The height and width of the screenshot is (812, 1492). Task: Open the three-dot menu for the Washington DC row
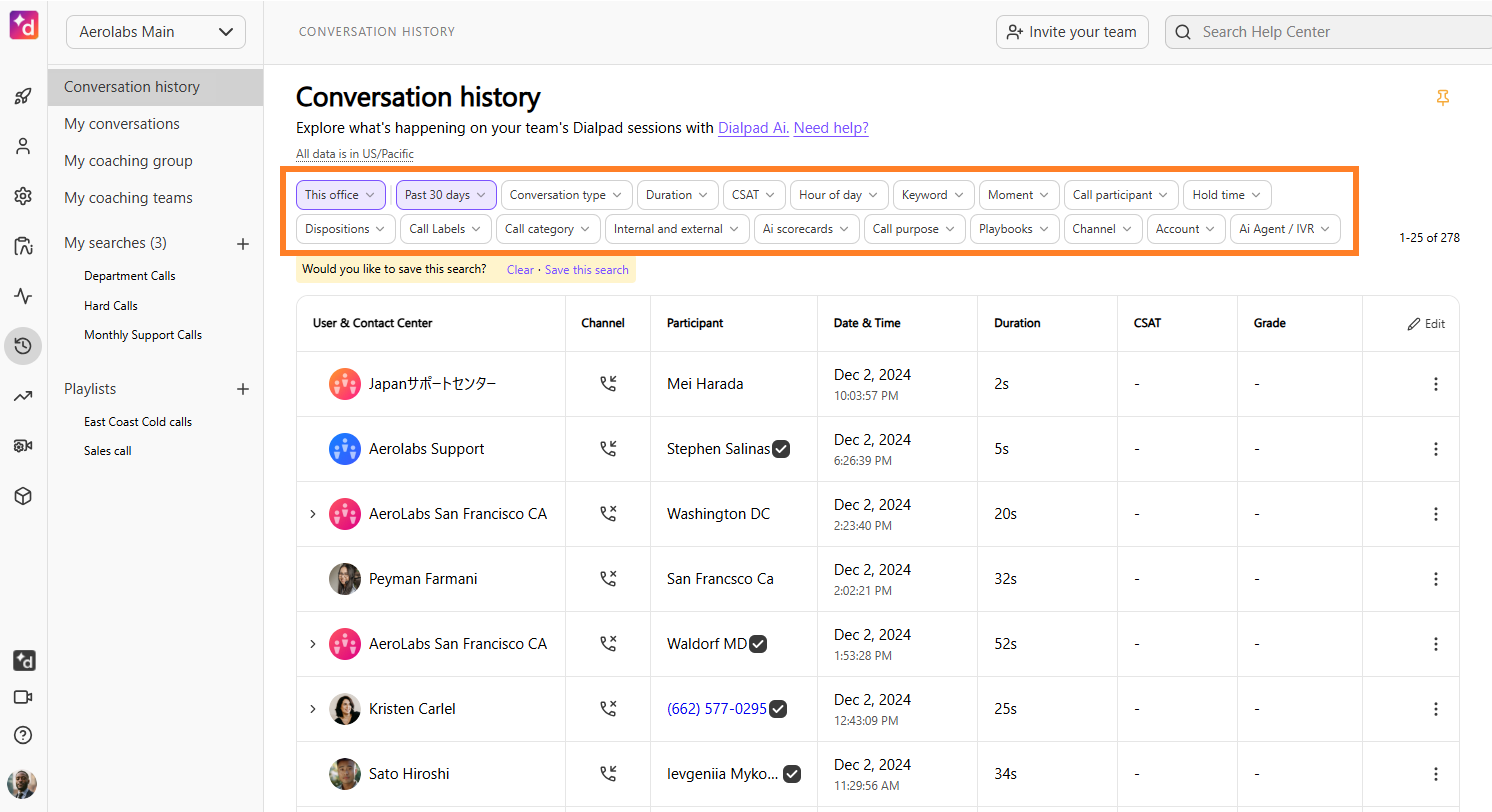(1436, 514)
